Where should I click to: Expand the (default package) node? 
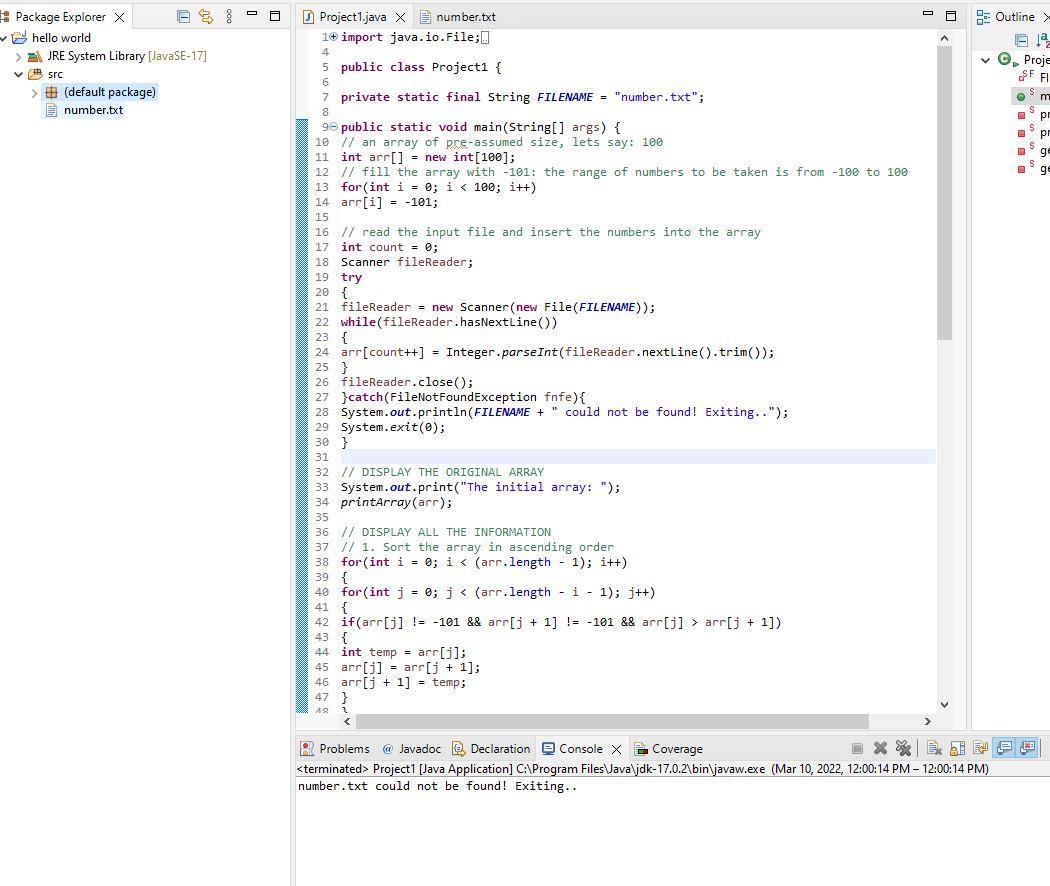34,92
